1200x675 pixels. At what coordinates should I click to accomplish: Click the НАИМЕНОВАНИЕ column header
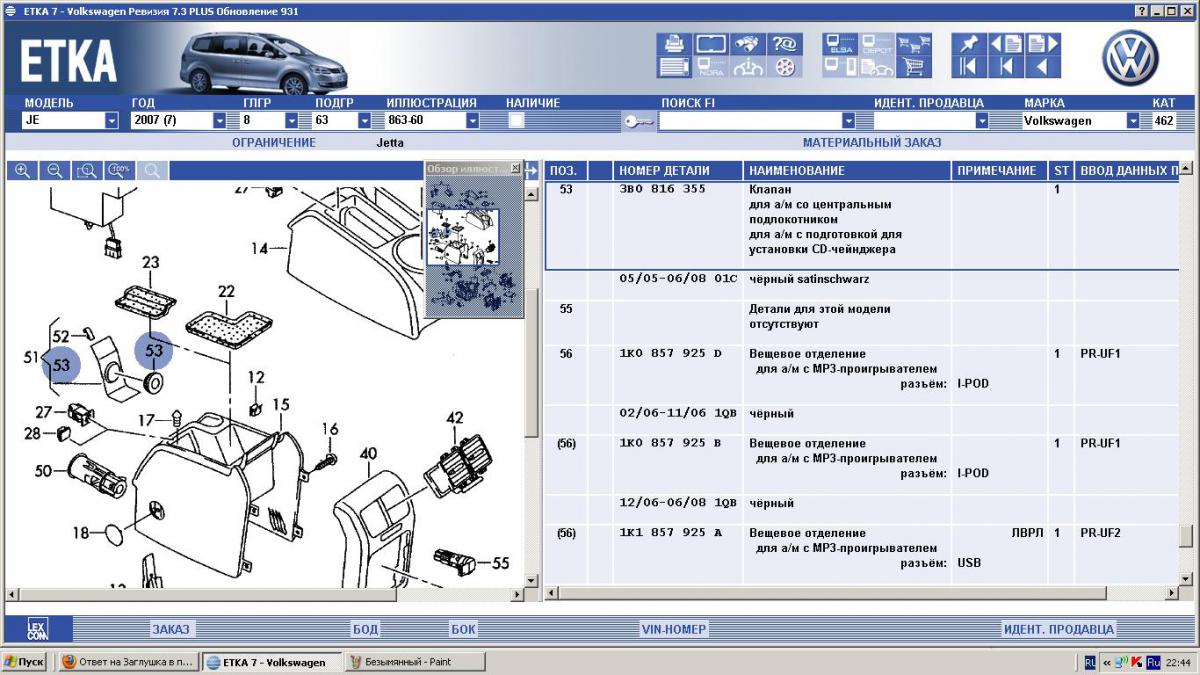click(x=847, y=171)
